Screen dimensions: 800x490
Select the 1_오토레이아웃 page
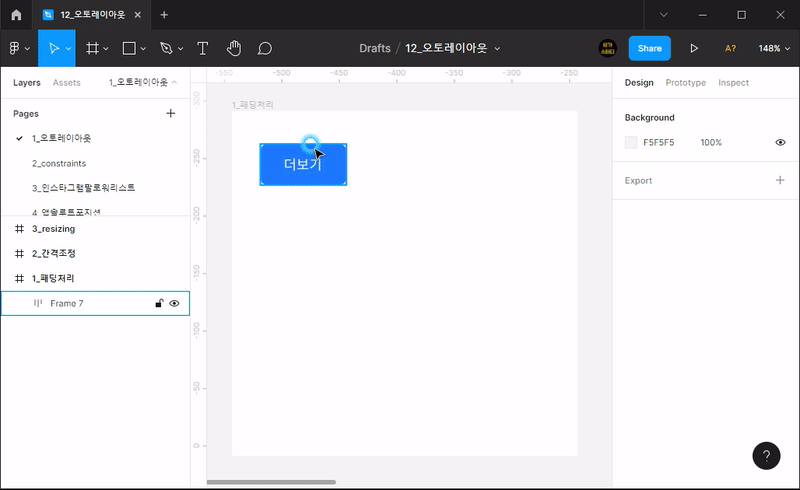[61, 138]
